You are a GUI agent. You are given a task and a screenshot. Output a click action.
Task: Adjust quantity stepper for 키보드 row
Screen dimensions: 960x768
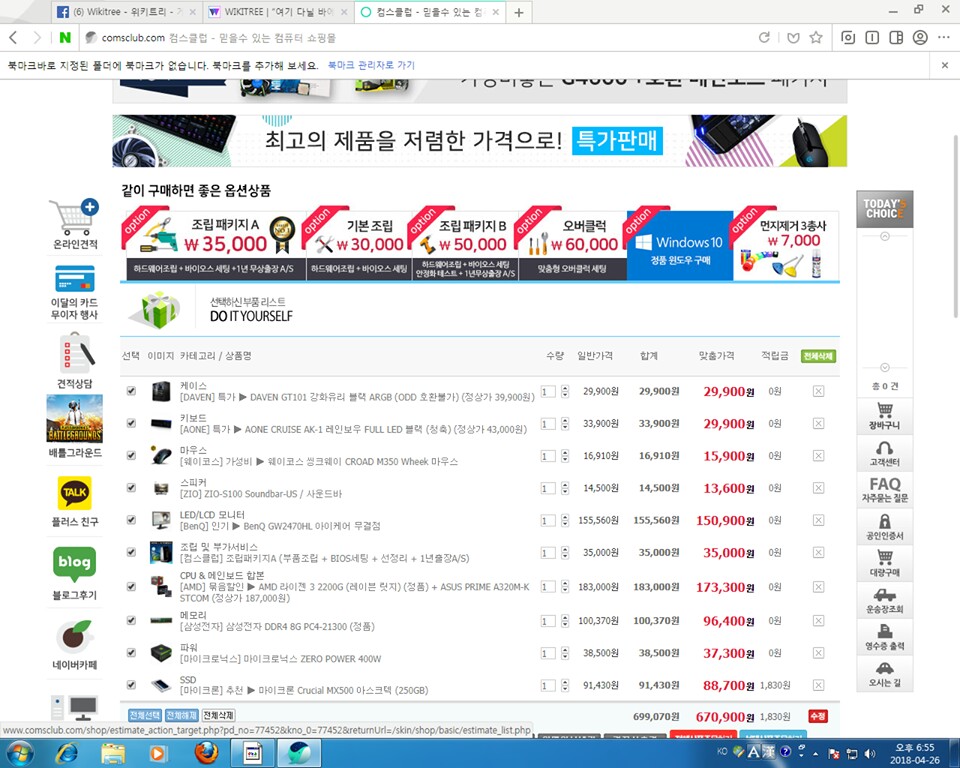(x=564, y=424)
